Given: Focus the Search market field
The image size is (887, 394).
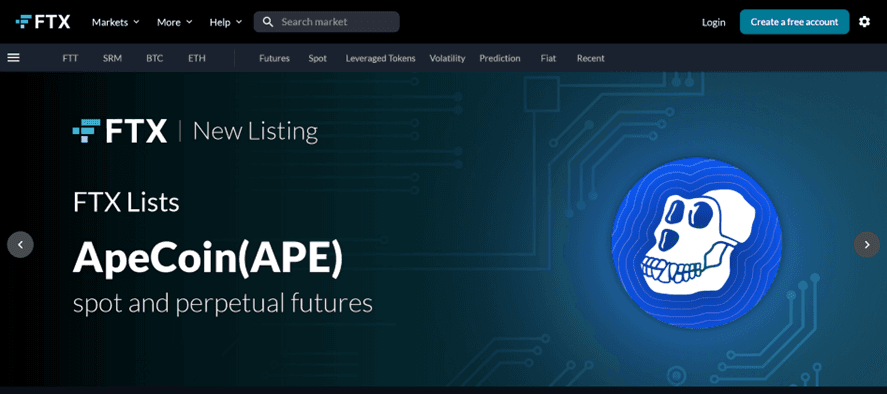Looking at the screenshot, I should coord(327,22).
